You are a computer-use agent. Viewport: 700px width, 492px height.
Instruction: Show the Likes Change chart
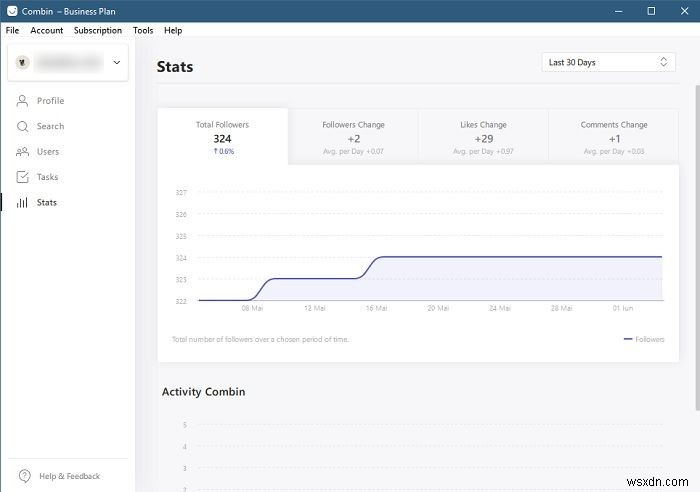(483, 136)
